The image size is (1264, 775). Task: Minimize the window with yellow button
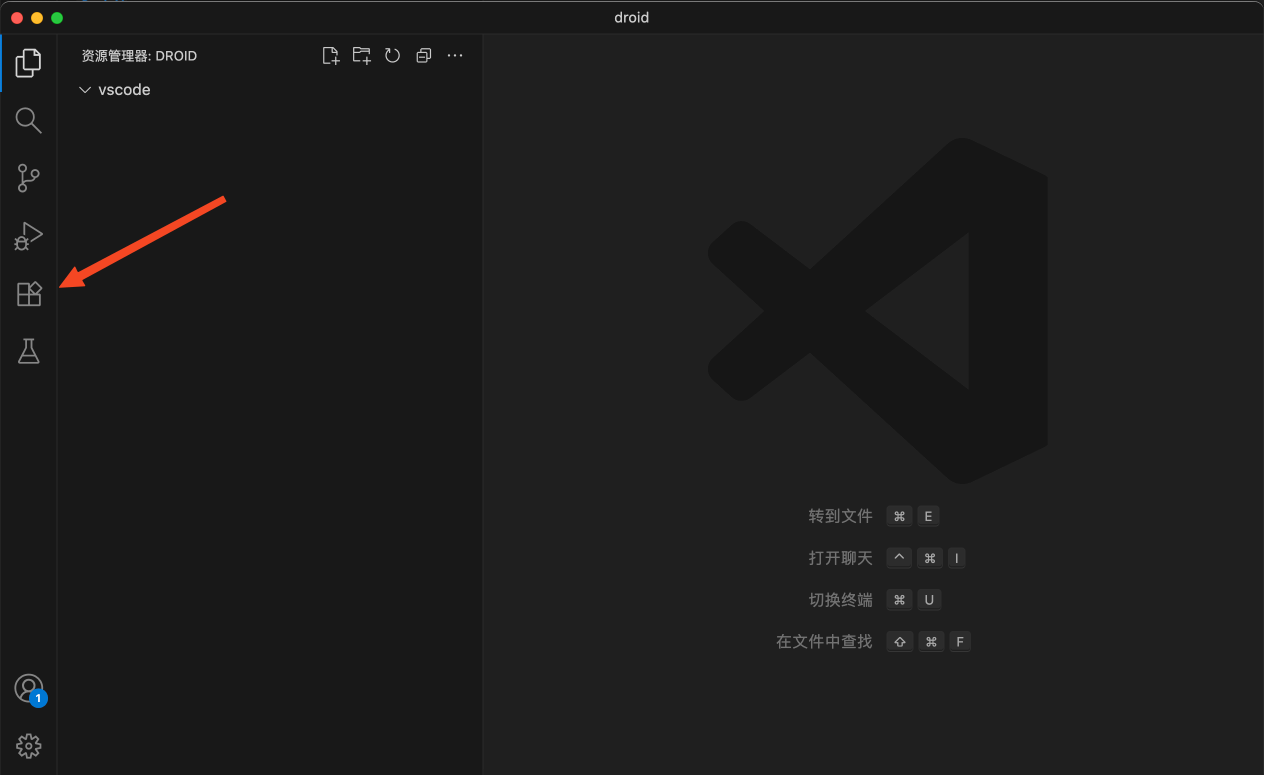point(37,18)
